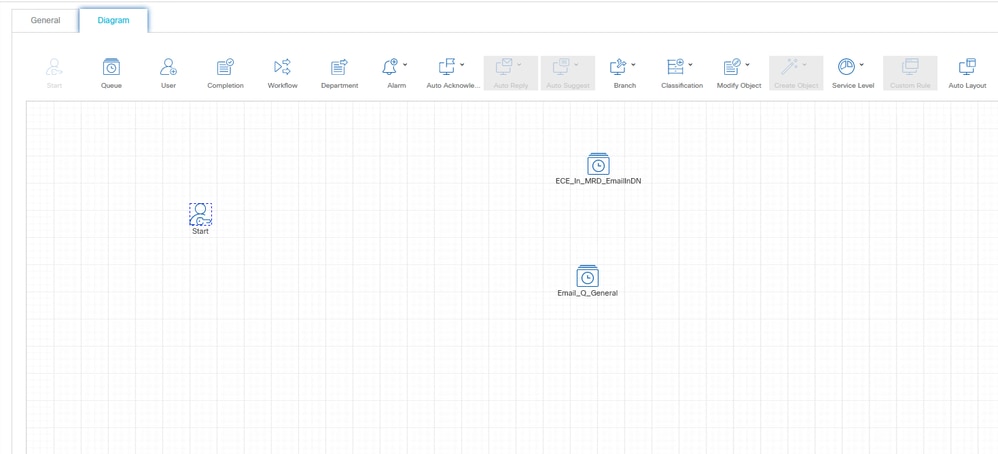This screenshot has width=998, height=454.
Task: Click the 'Email_Q_General' node label
Action: [587, 294]
